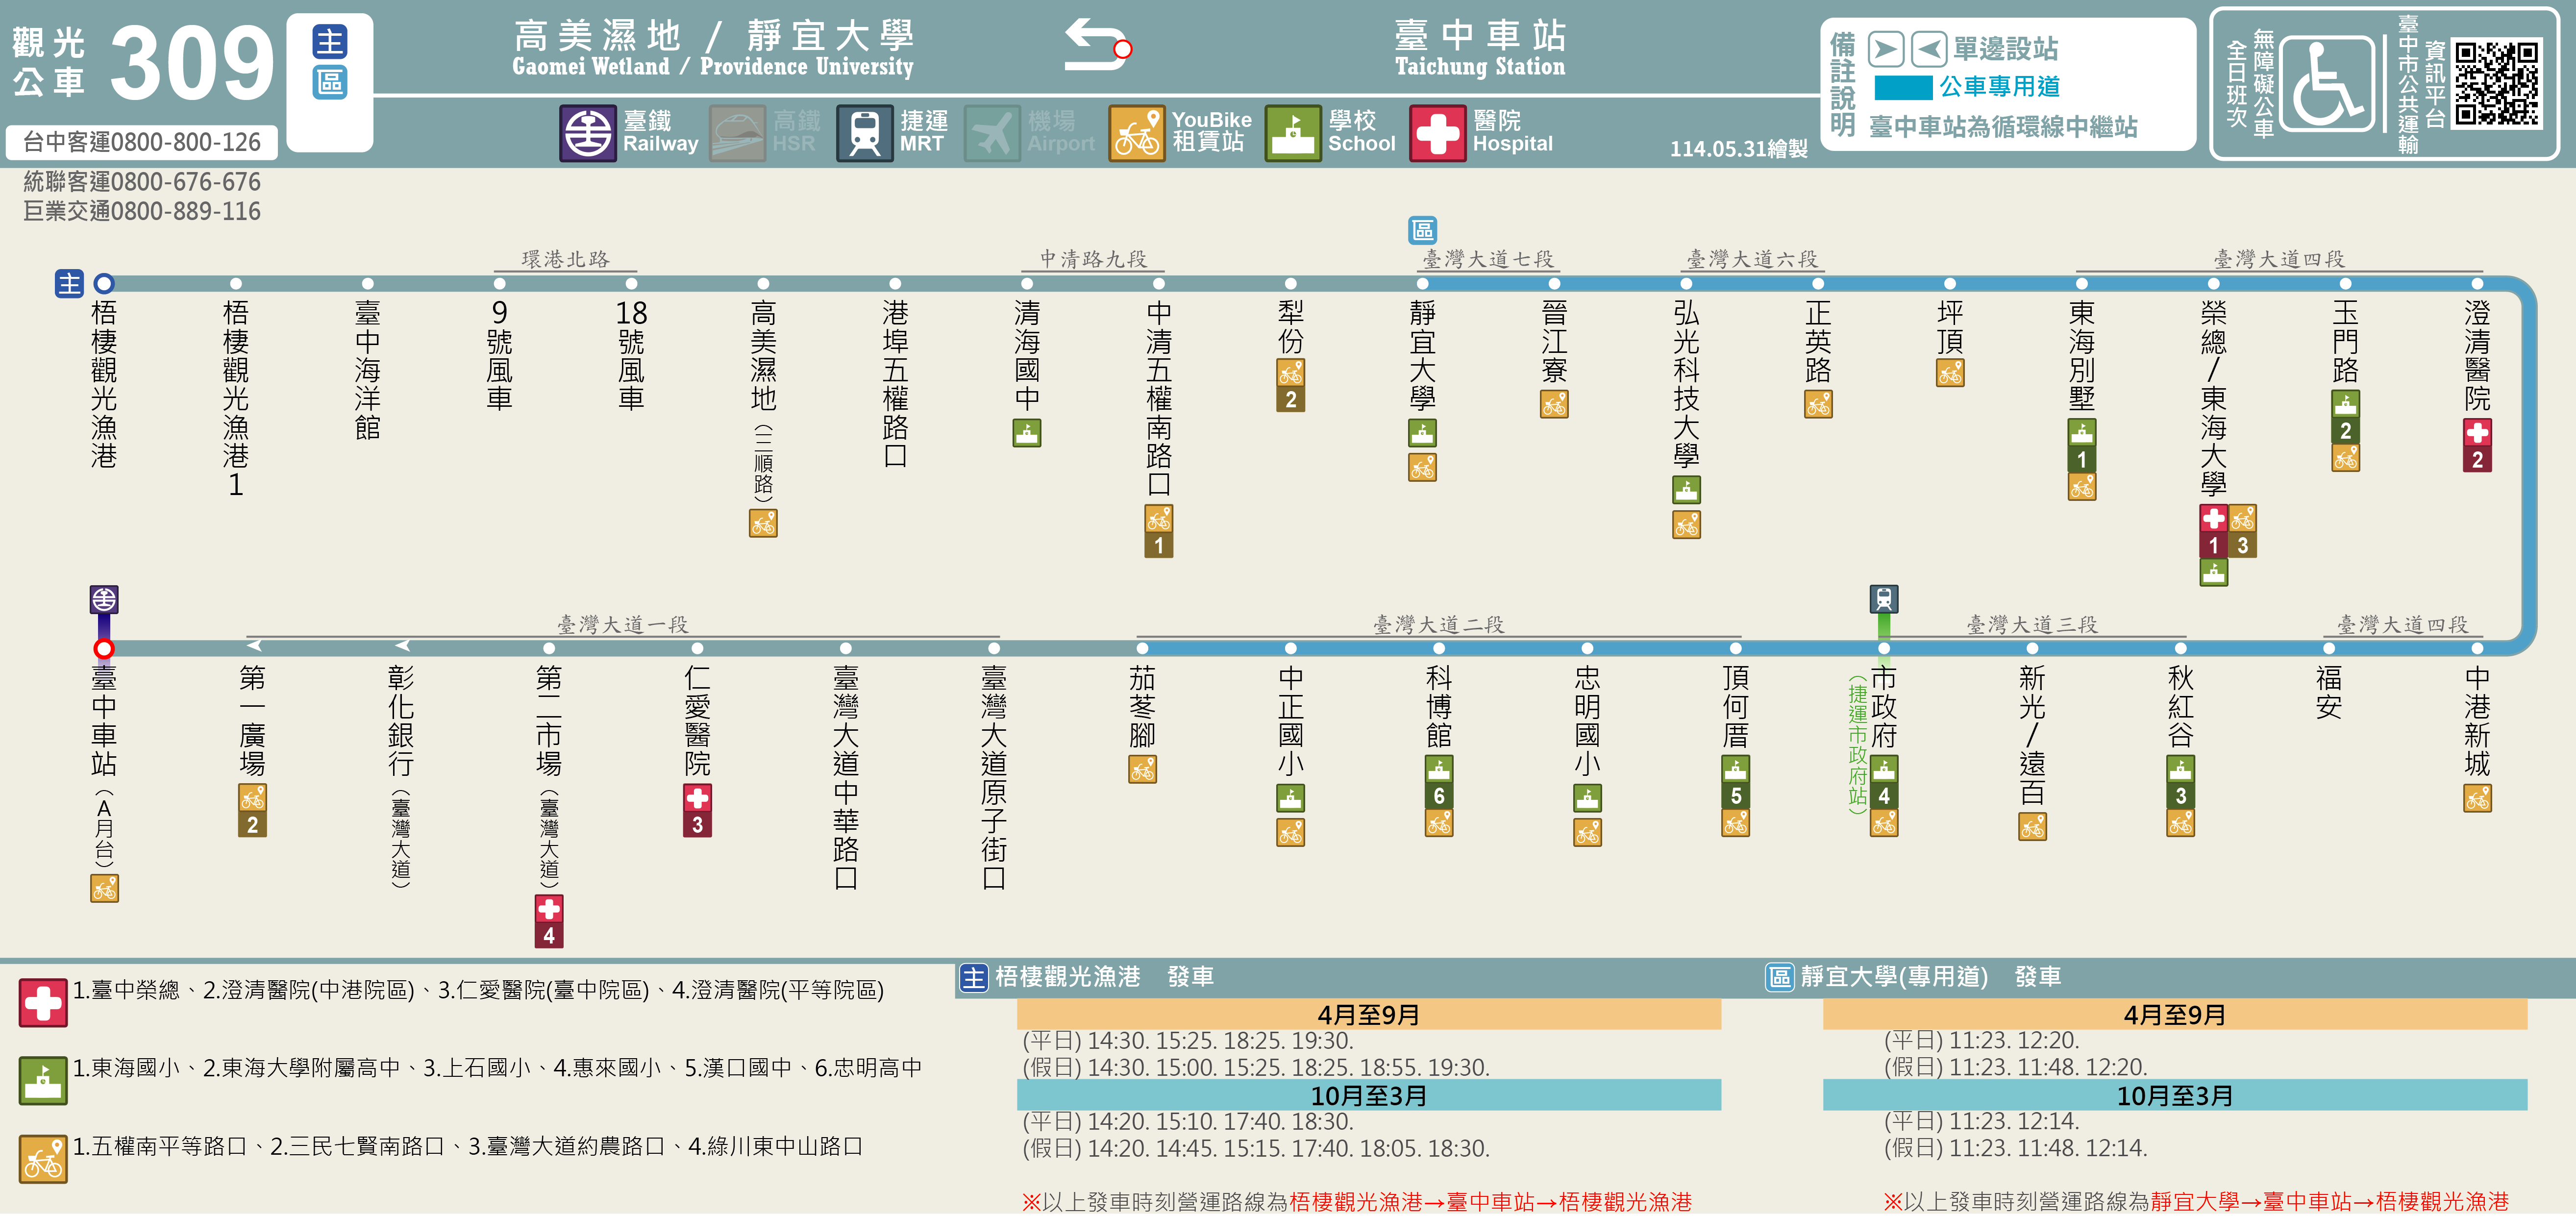Click the 統聯客運0800-676-676 phone number
Image resolution: width=2576 pixels, height=1216 pixels.
(x=142, y=182)
